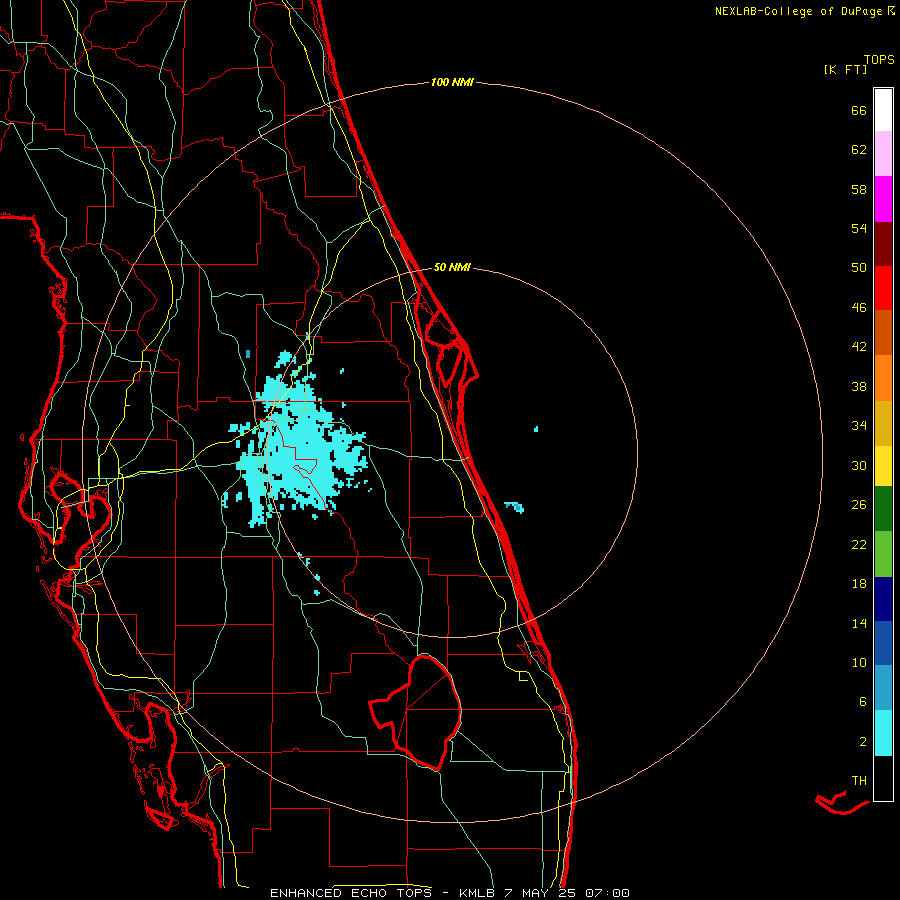
Task: Click the yellow legend swatch
Action: (x=883, y=466)
